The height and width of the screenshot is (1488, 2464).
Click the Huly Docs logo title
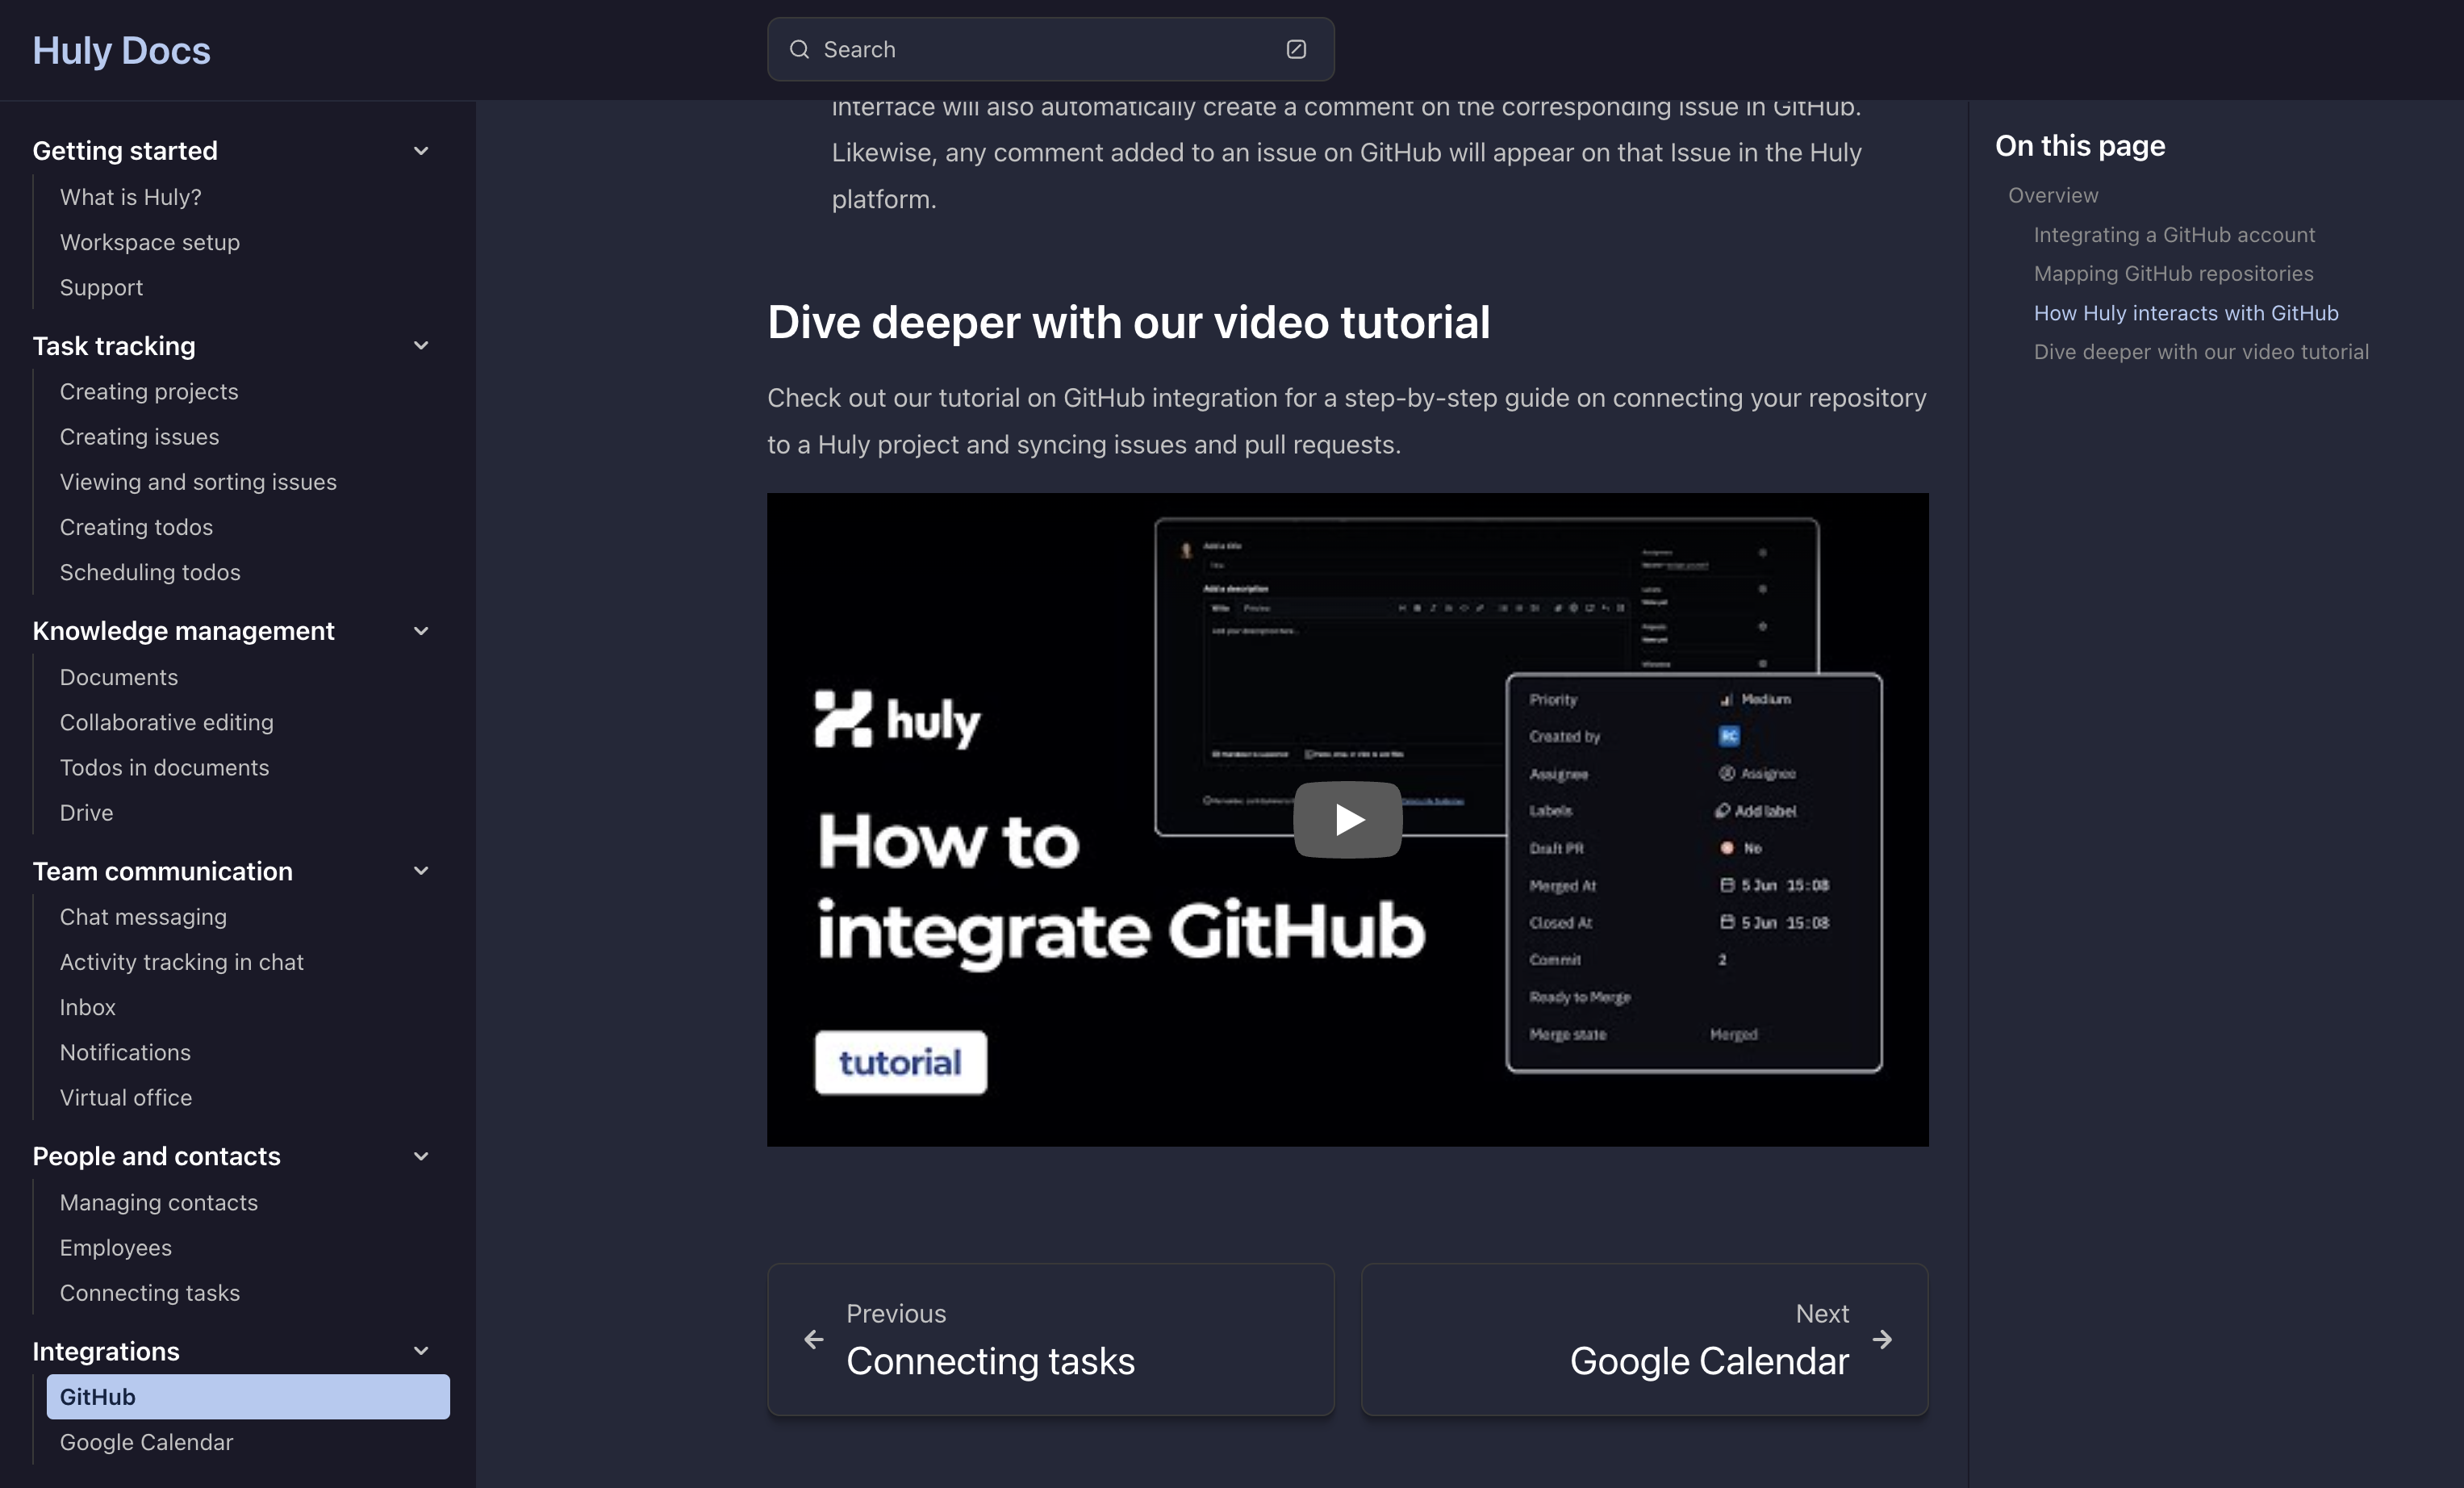click(121, 50)
